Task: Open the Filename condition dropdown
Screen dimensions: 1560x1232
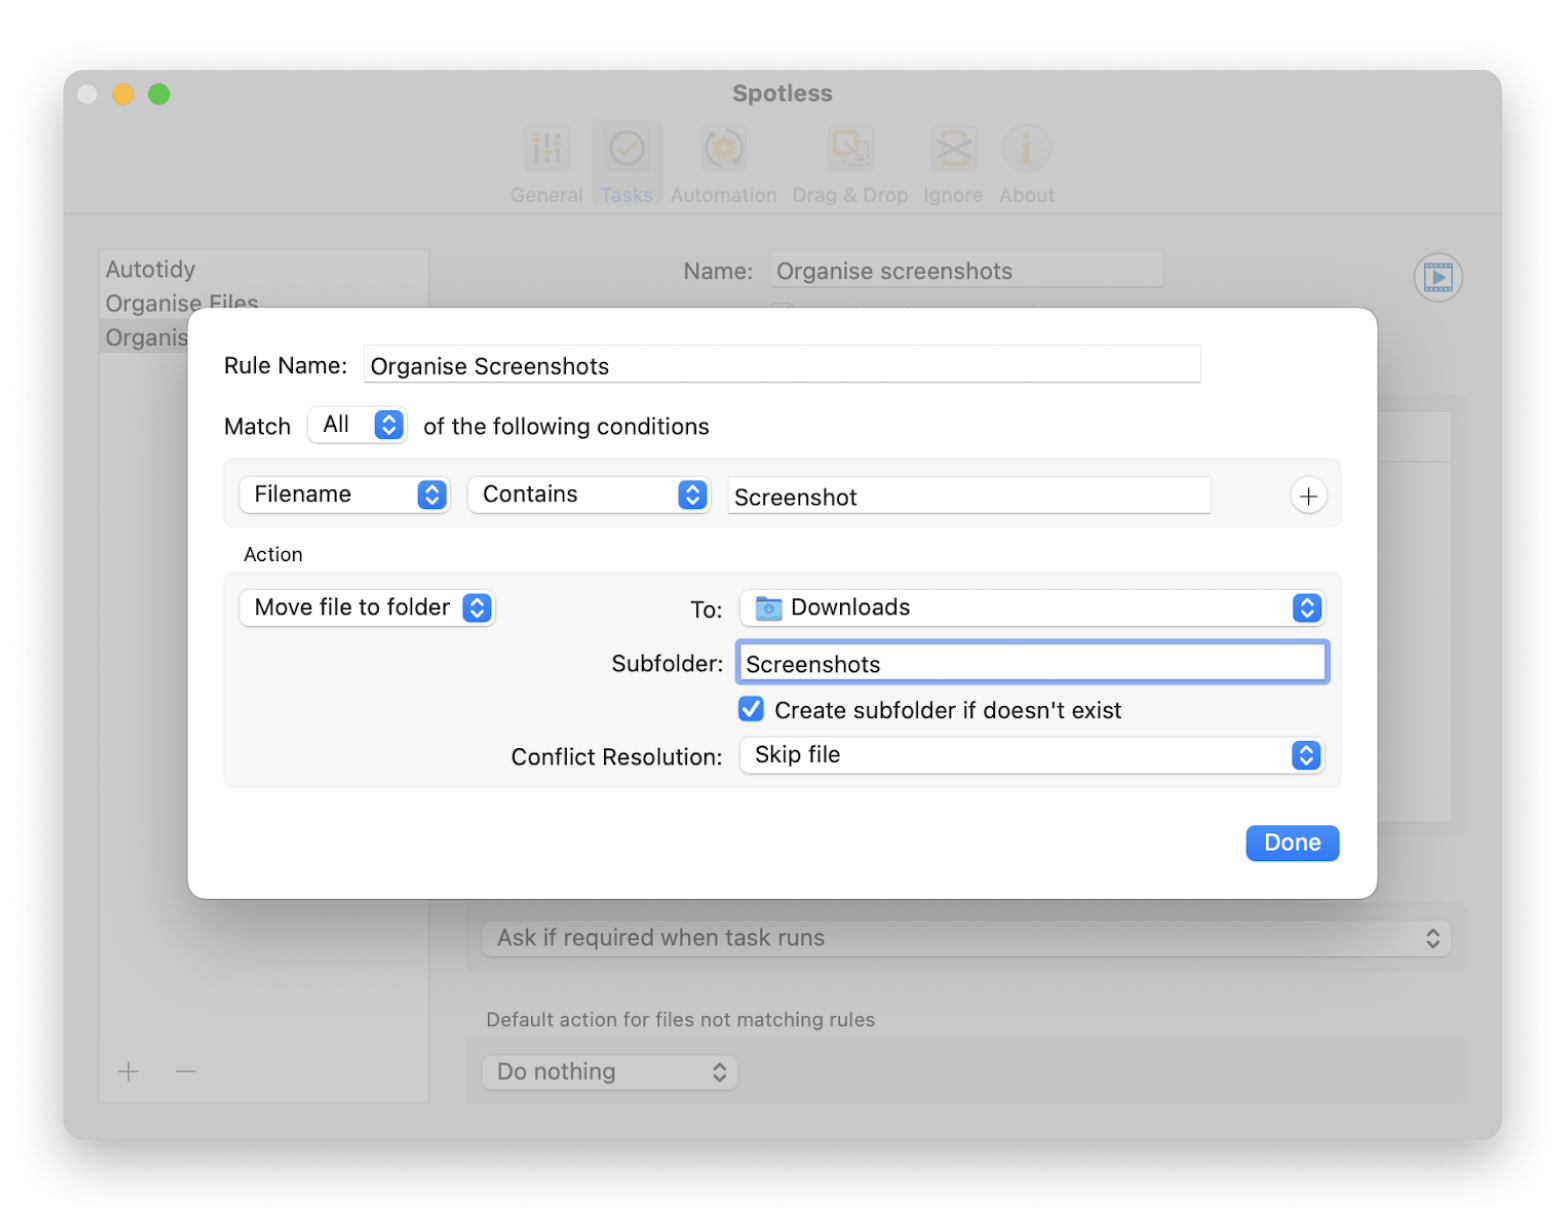Action: coord(344,494)
